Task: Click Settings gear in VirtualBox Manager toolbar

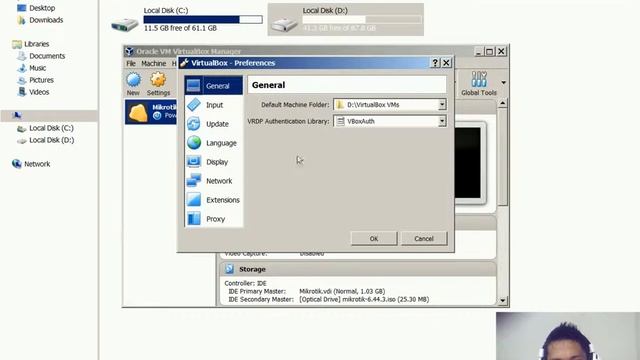Action: 158,80
